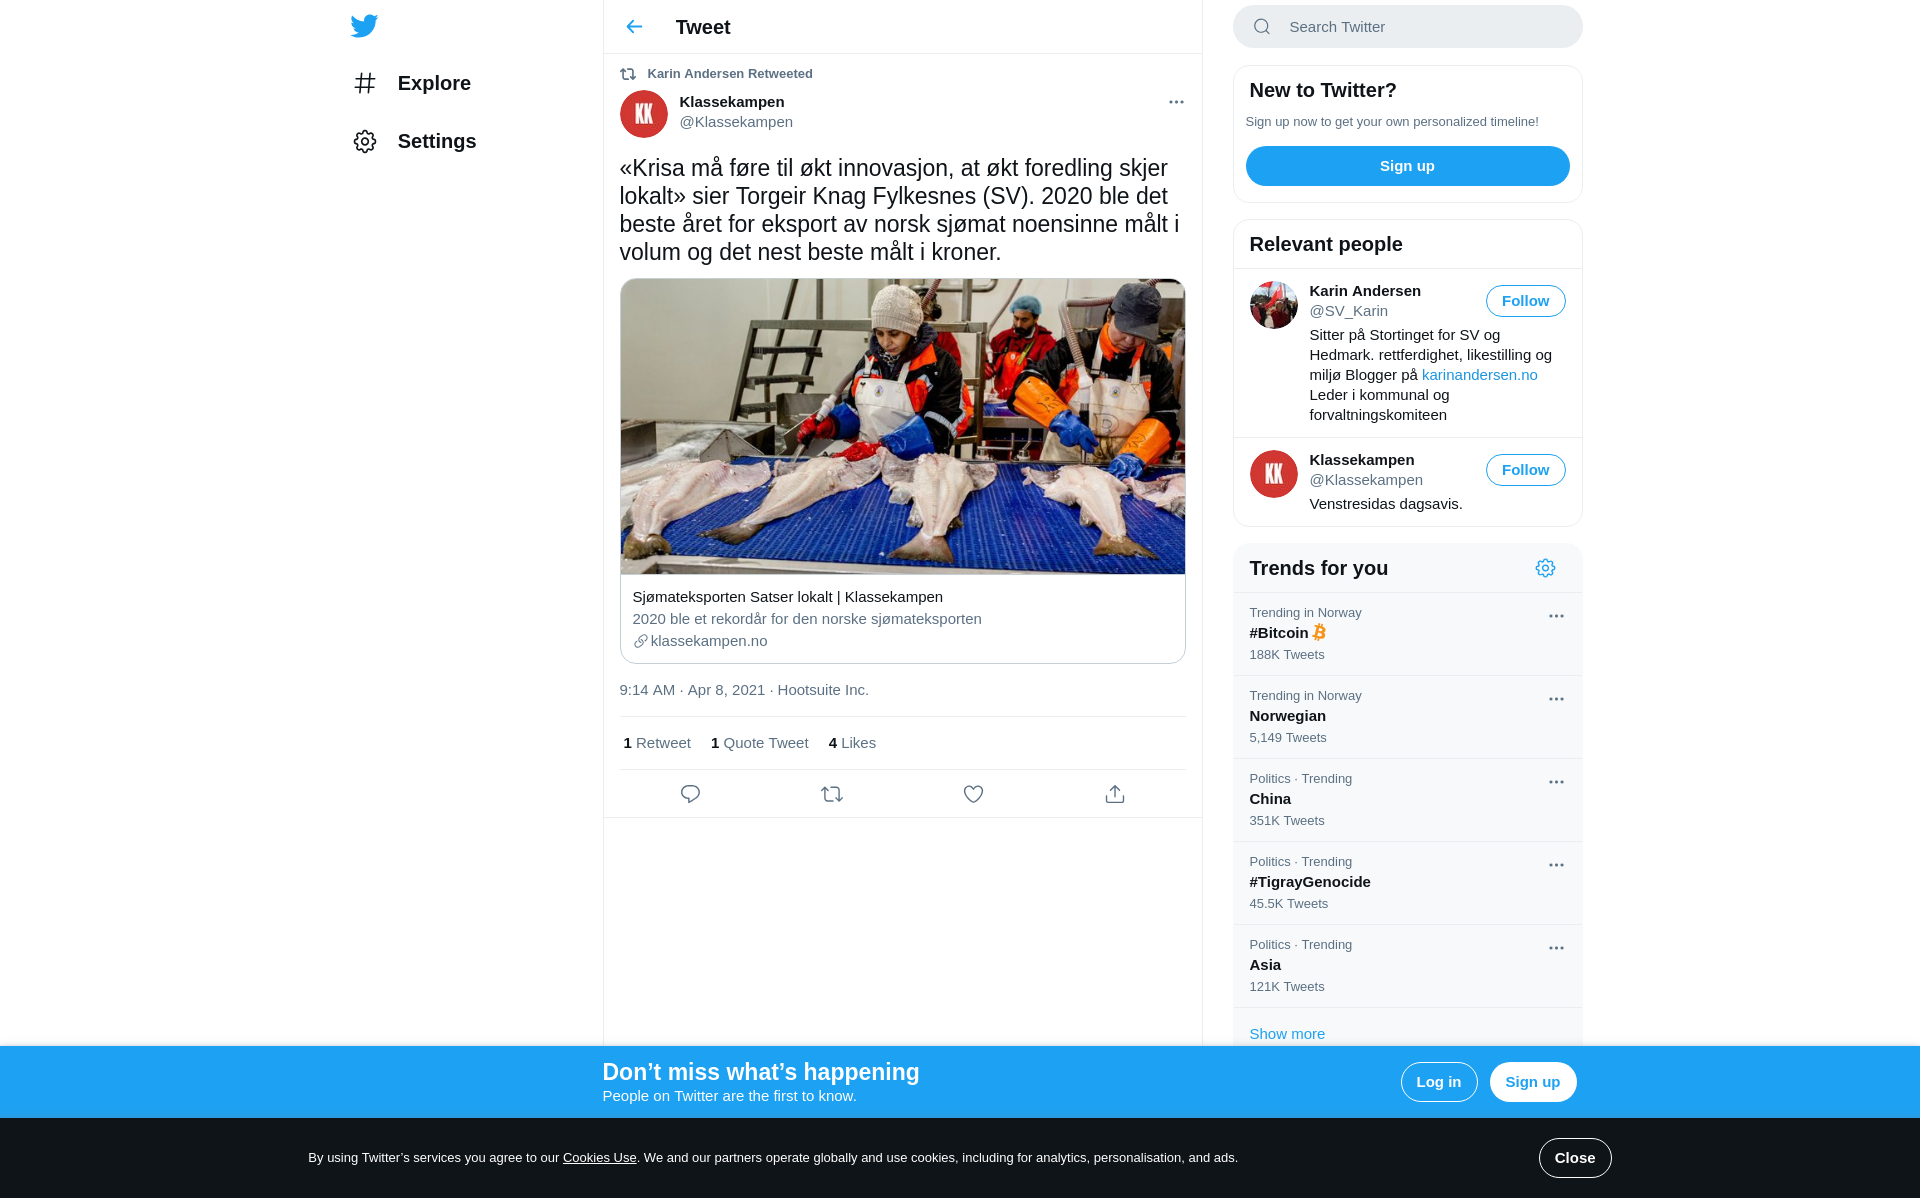The height and width of the screenshot is (1198, 1920).
Task: Open Klassekampen avatar on the tweet
Action: coord(644,114)
